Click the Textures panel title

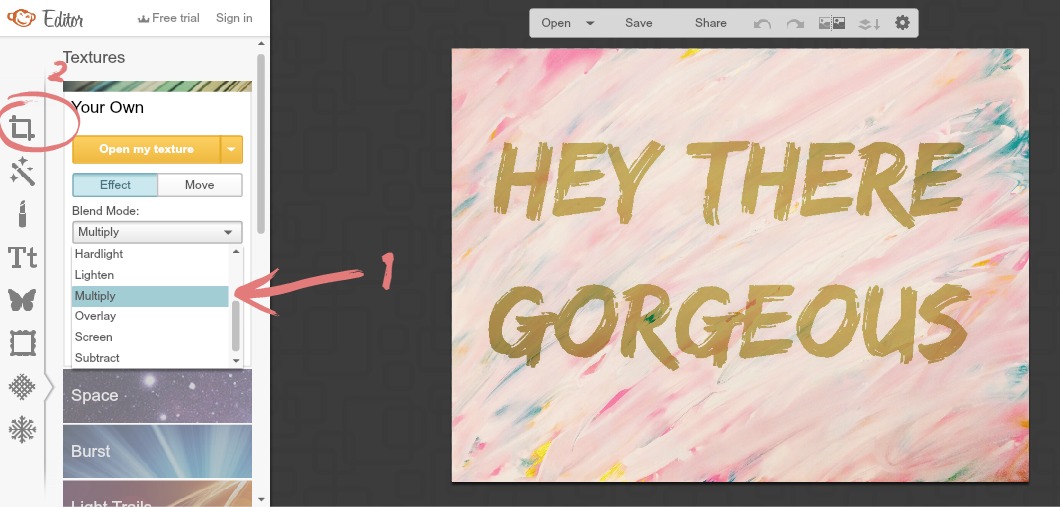click(94, 57)
